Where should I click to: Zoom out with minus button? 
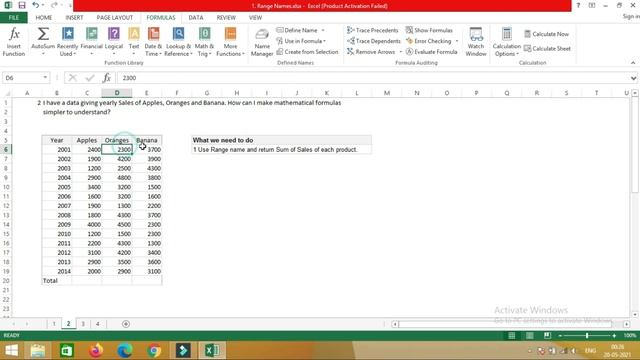[560, 336]
